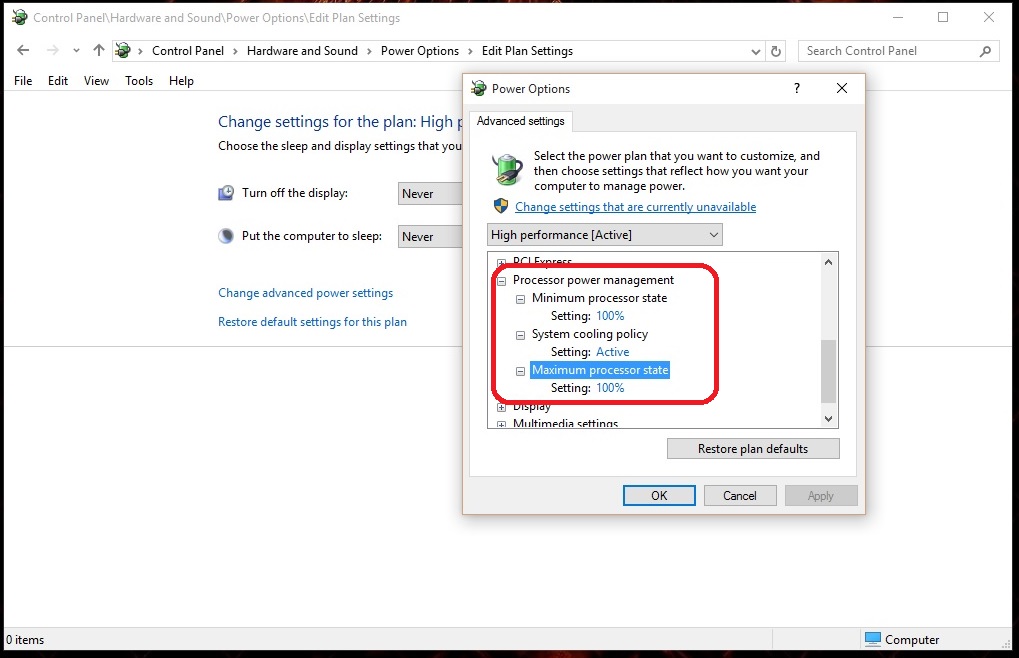The height and width of the screenshot is (658, 1019).
Task: Go up one folder level with Up arrow
Action: [98, 50]
